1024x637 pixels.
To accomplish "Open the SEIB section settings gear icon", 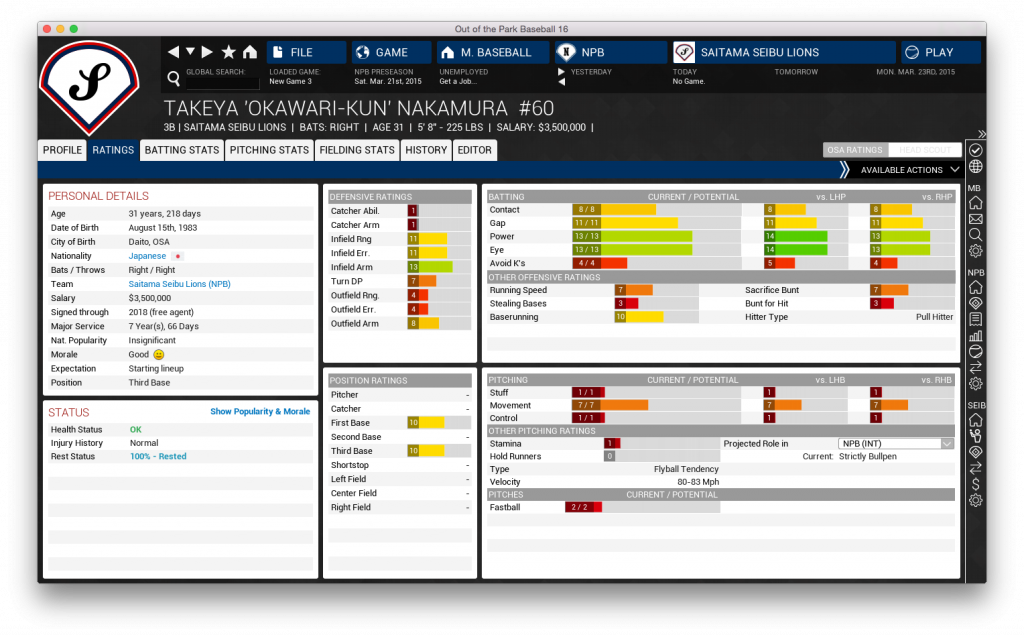I will tap(976, 500).
